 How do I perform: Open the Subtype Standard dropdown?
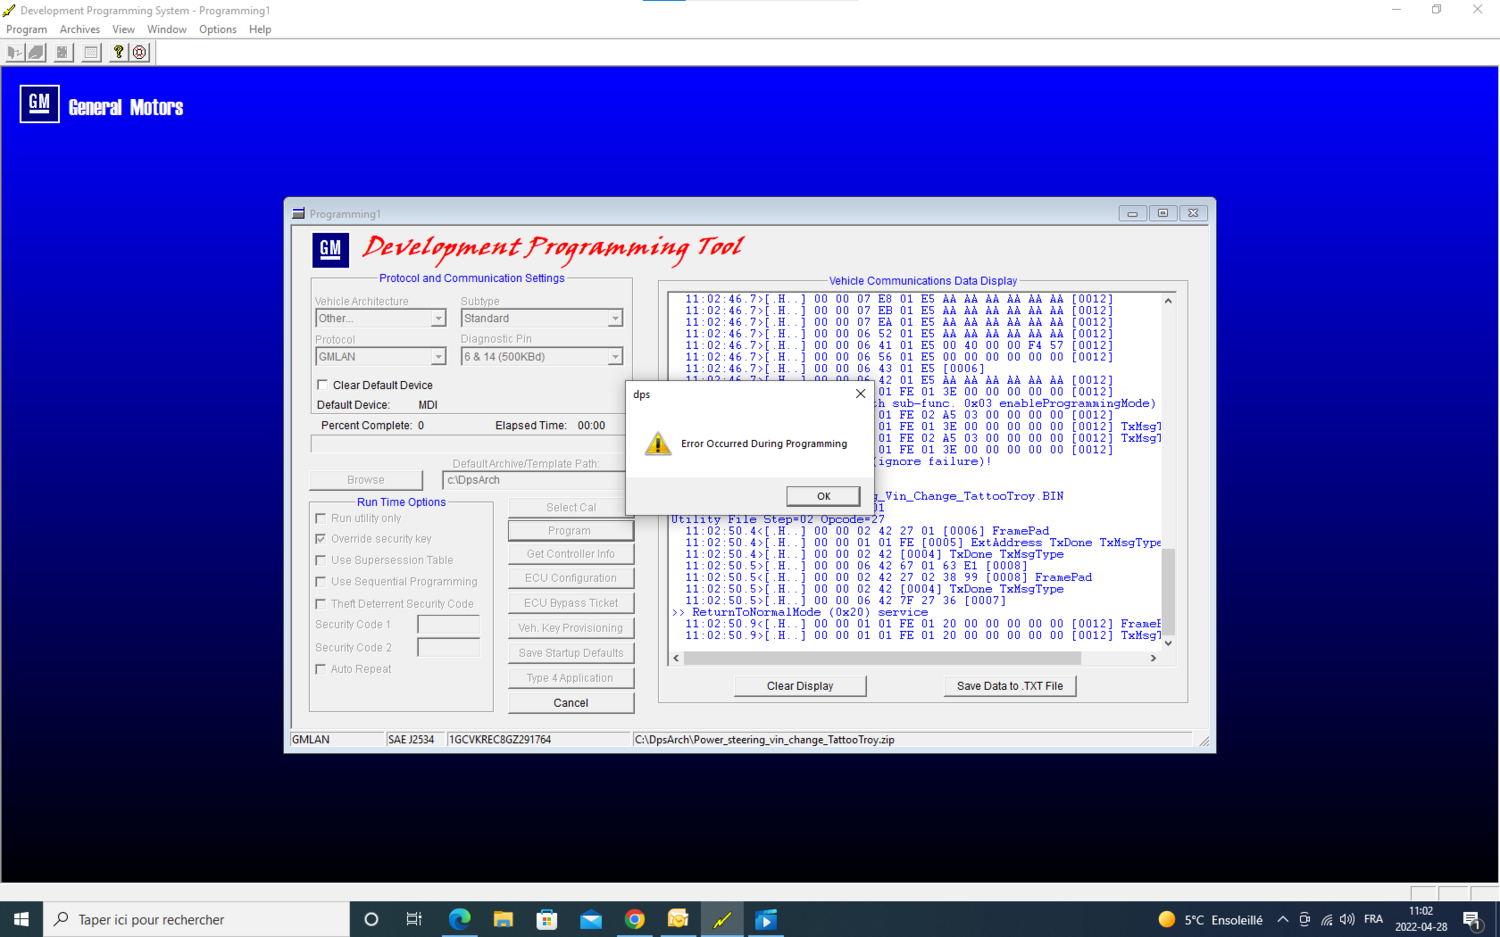coord(615,318)
